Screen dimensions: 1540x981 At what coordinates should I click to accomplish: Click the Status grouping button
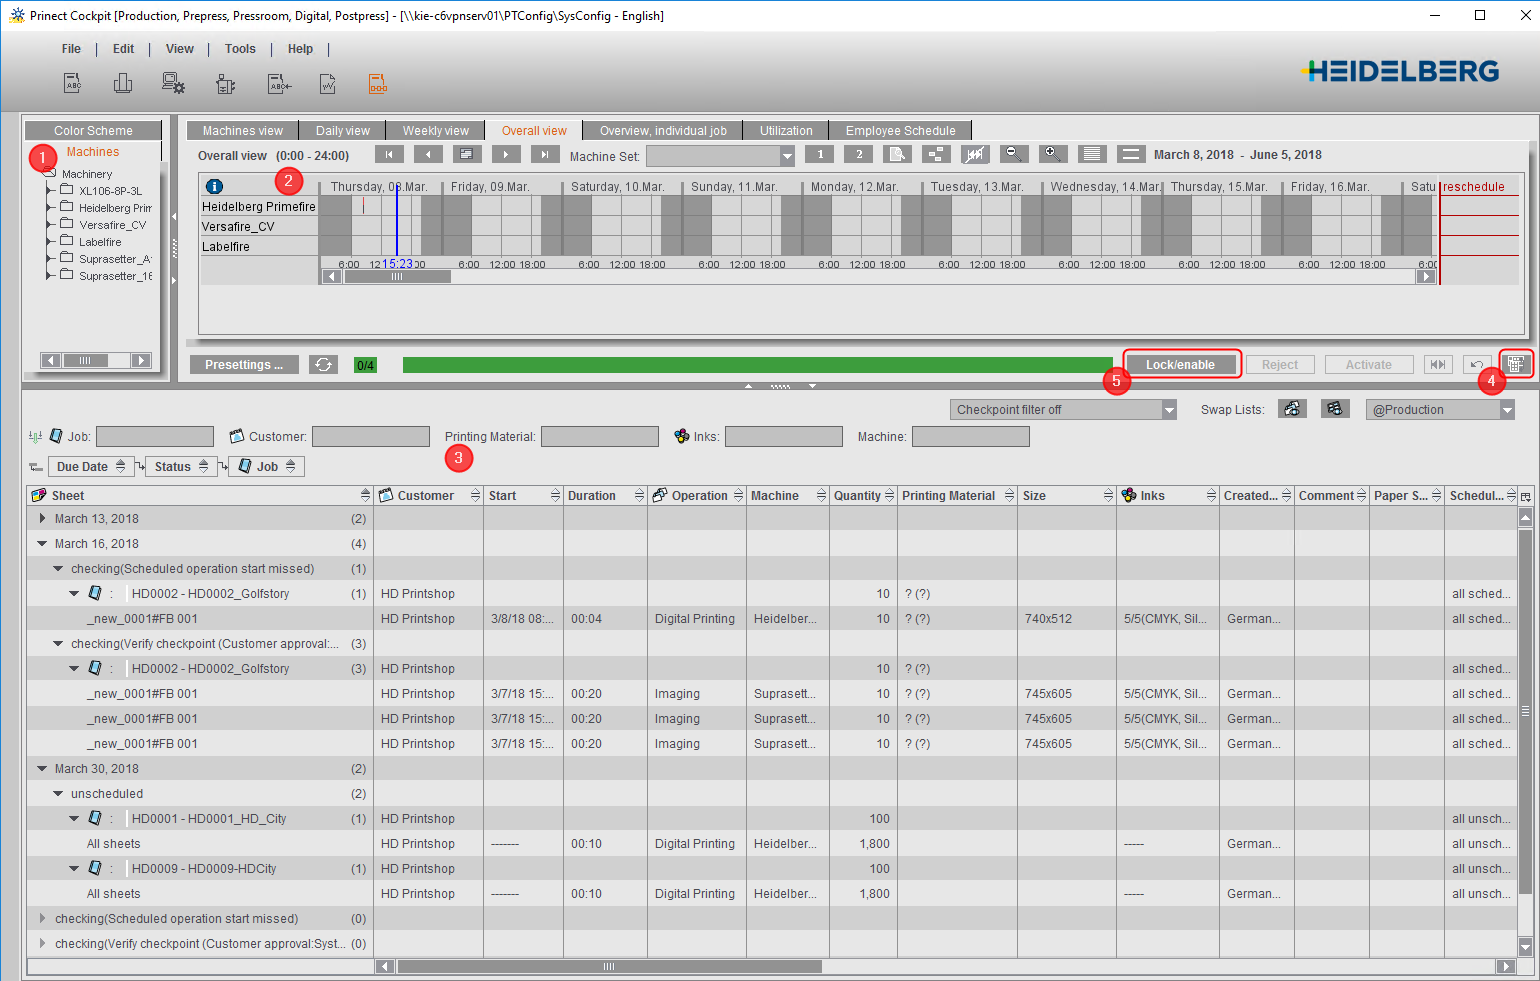(180, 467)
